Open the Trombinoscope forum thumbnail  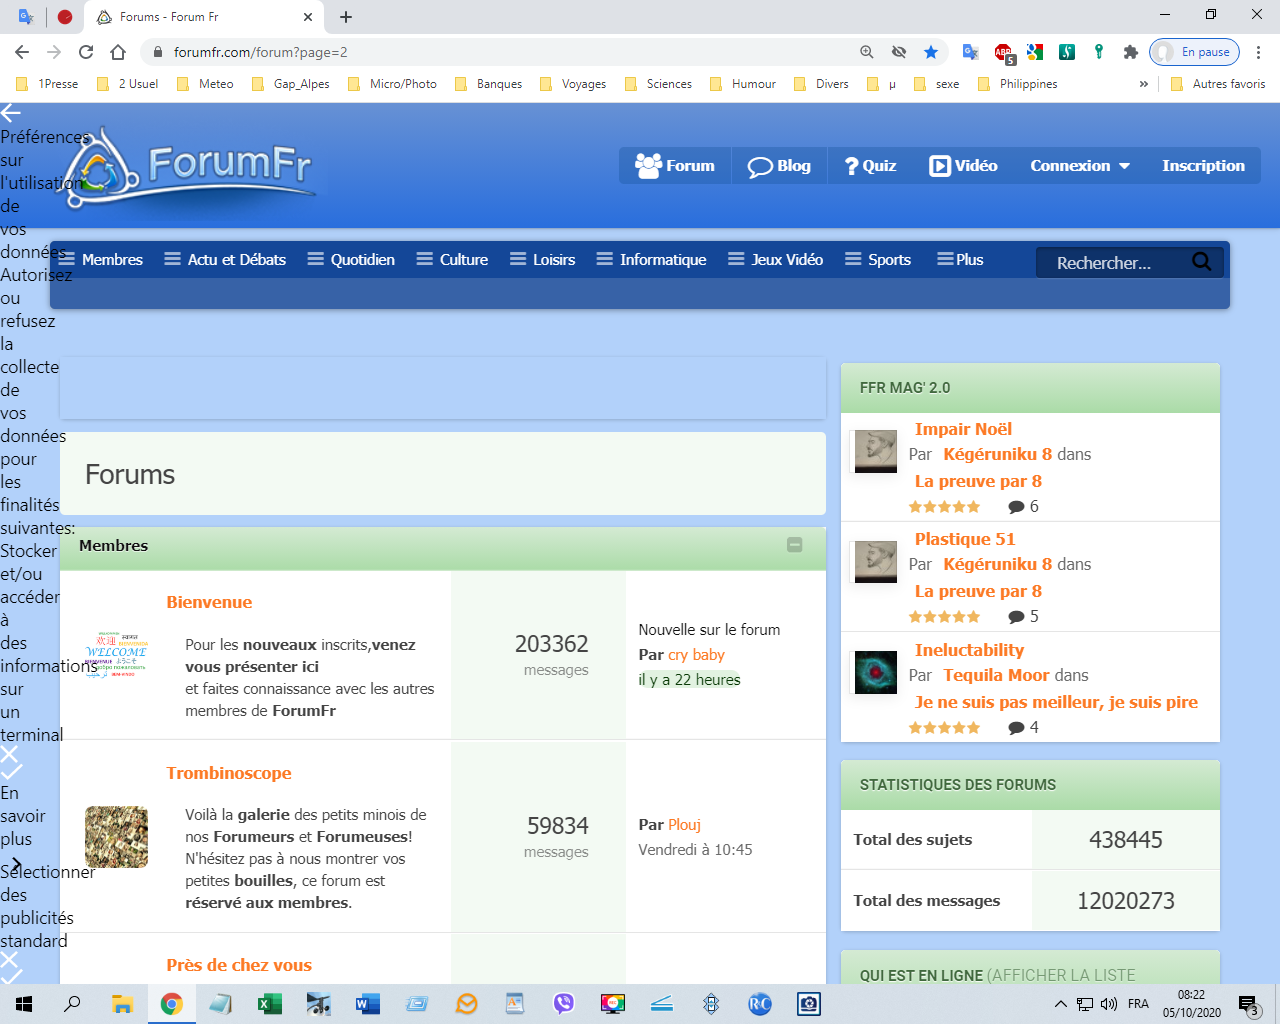[x=116, y=837]
